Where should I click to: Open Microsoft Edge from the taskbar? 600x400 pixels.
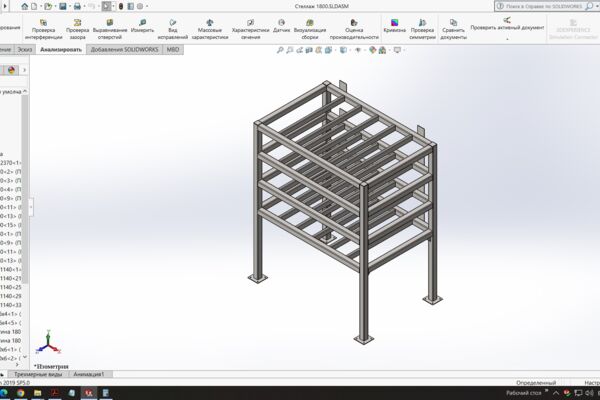(4, 393)
